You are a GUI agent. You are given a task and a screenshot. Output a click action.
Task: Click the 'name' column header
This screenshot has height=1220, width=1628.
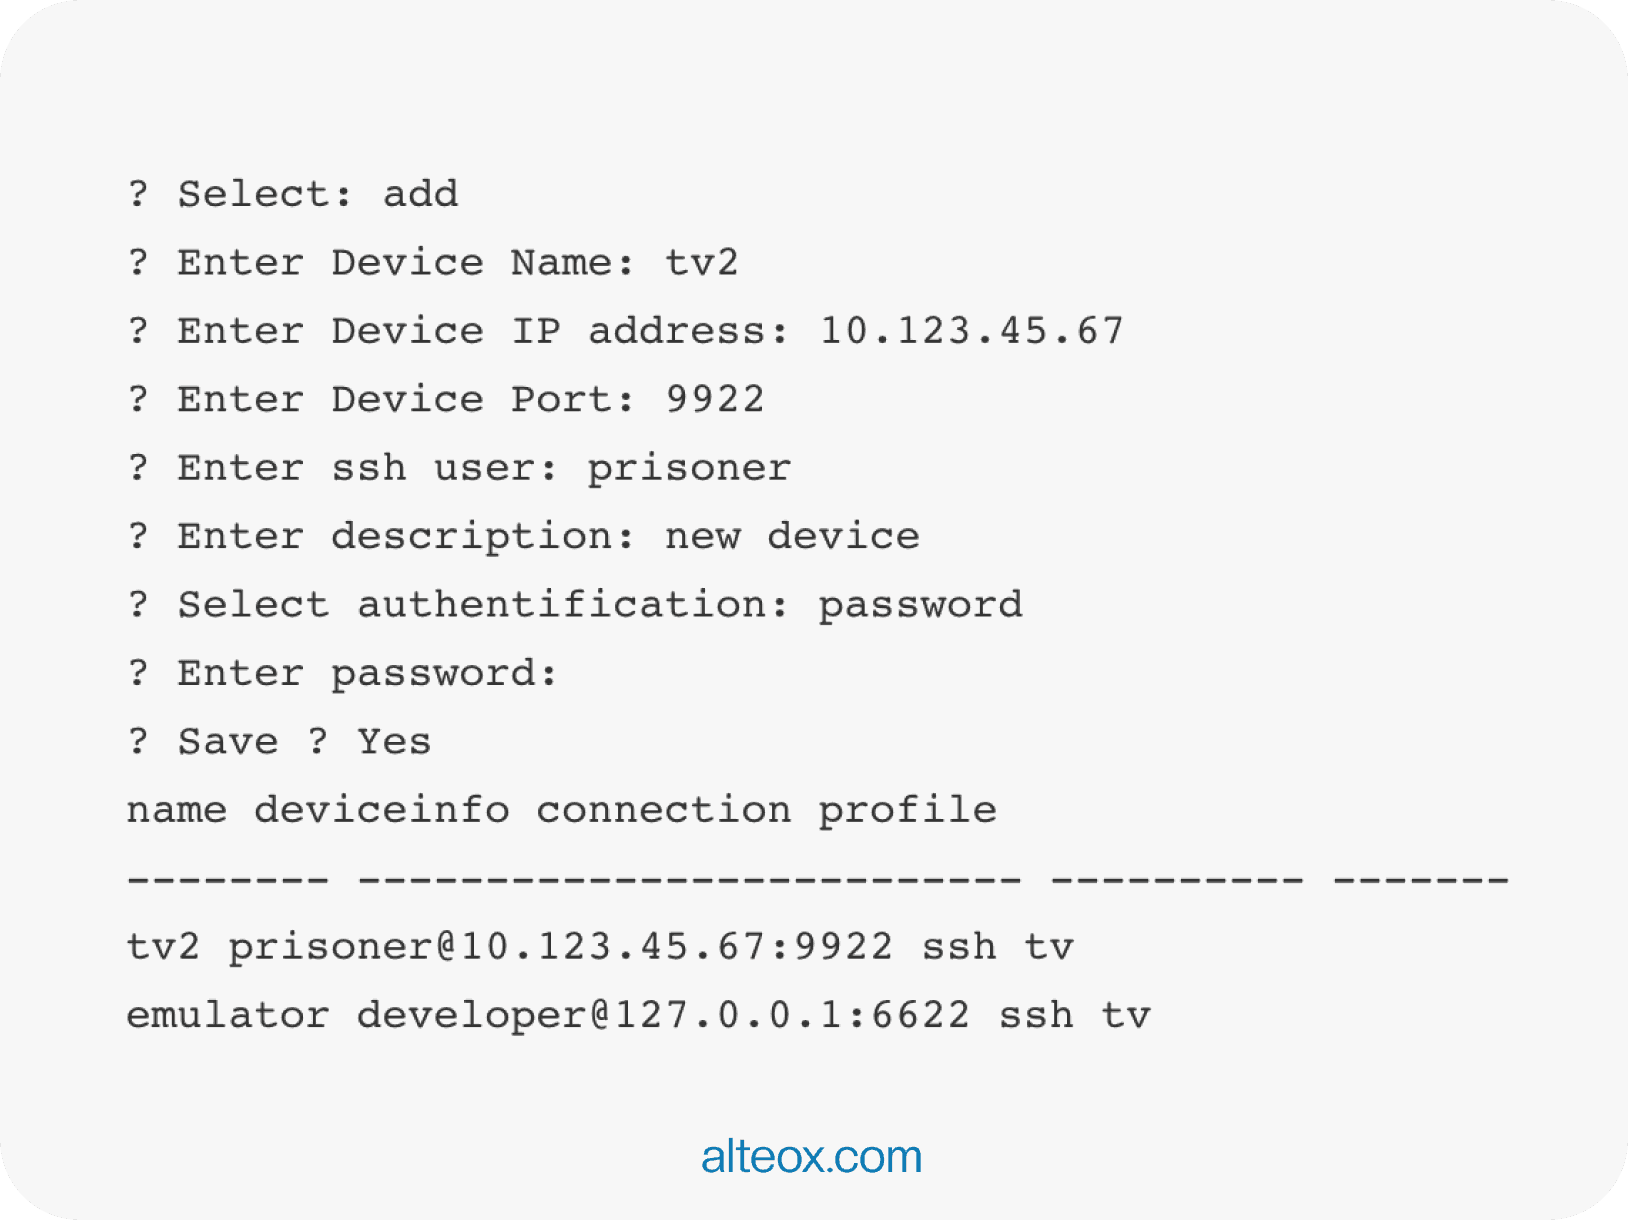click(177, 810)
